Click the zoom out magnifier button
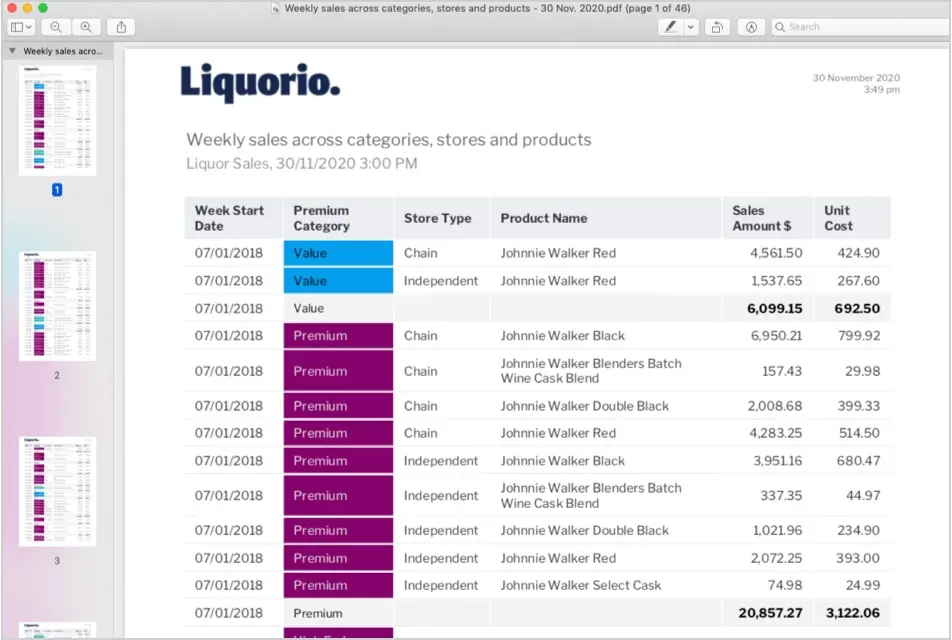Screen dimensions: 952x640 point(56,27)
